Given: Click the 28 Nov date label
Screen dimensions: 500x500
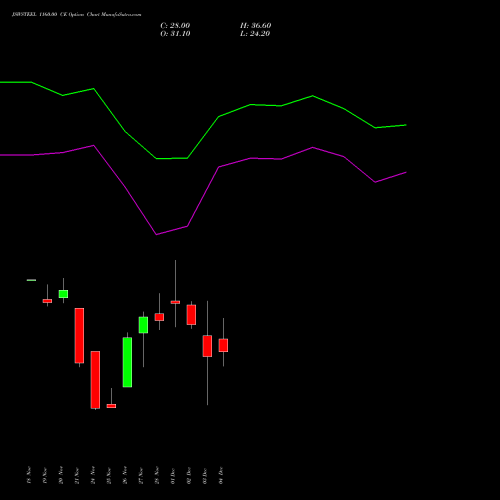Looking at the screenshot, I should pos(157,475).
